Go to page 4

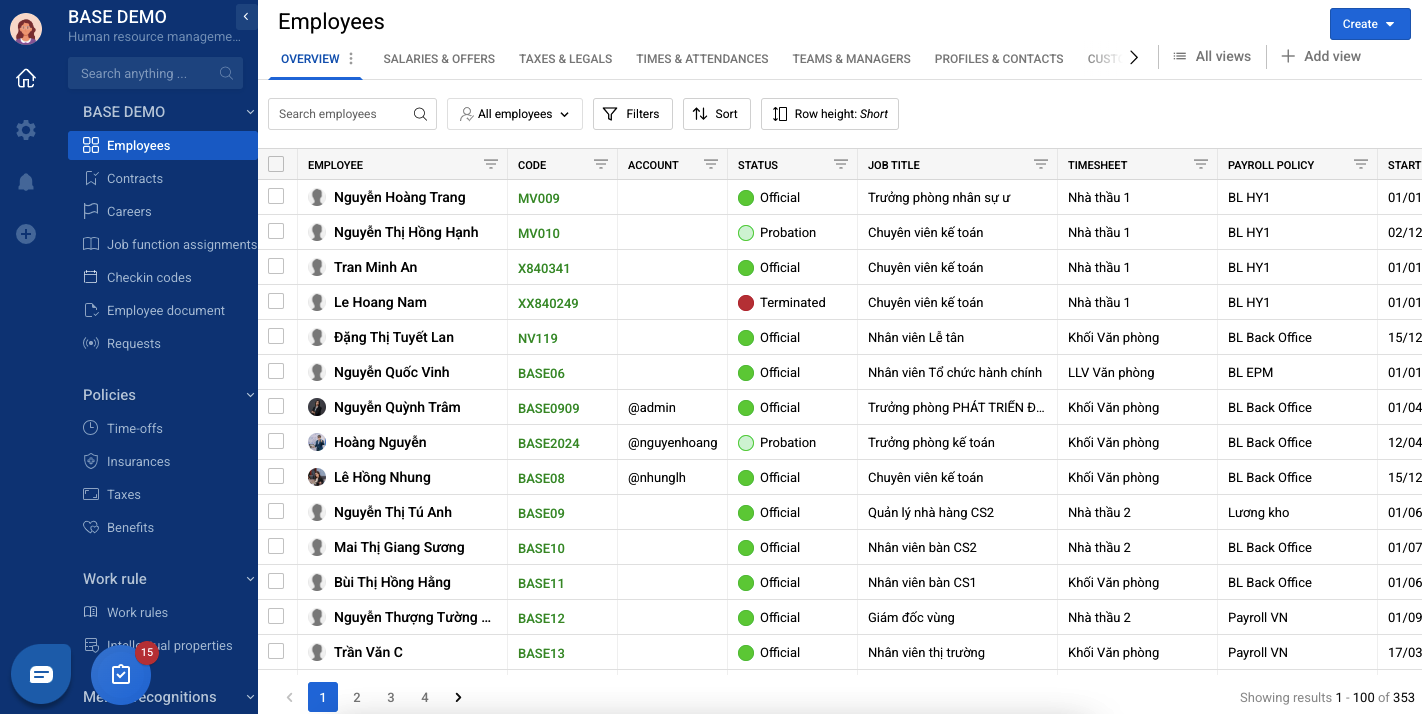click(x=425, y=697)
